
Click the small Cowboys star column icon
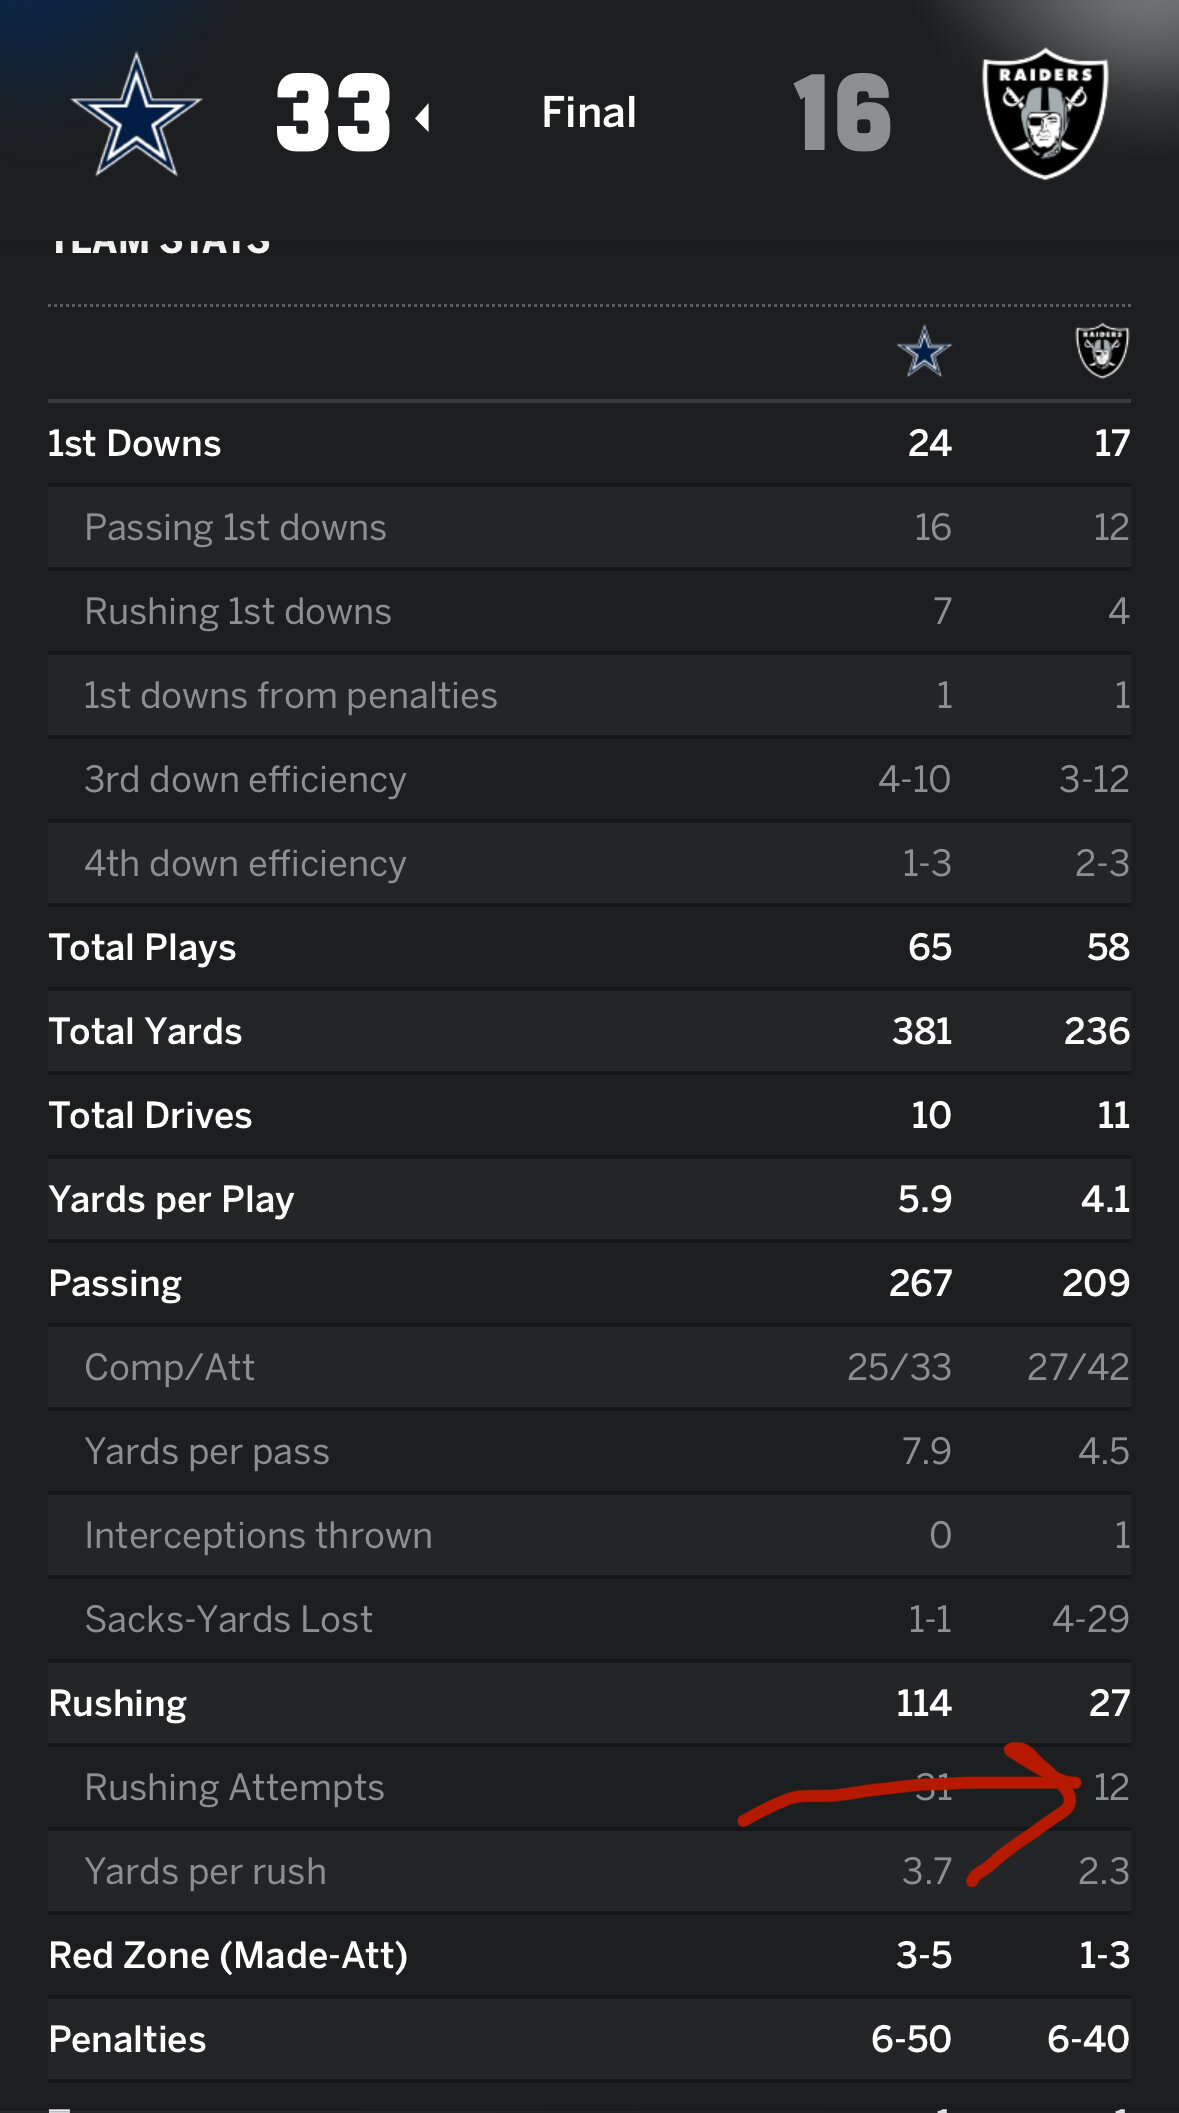coord(923,352)
